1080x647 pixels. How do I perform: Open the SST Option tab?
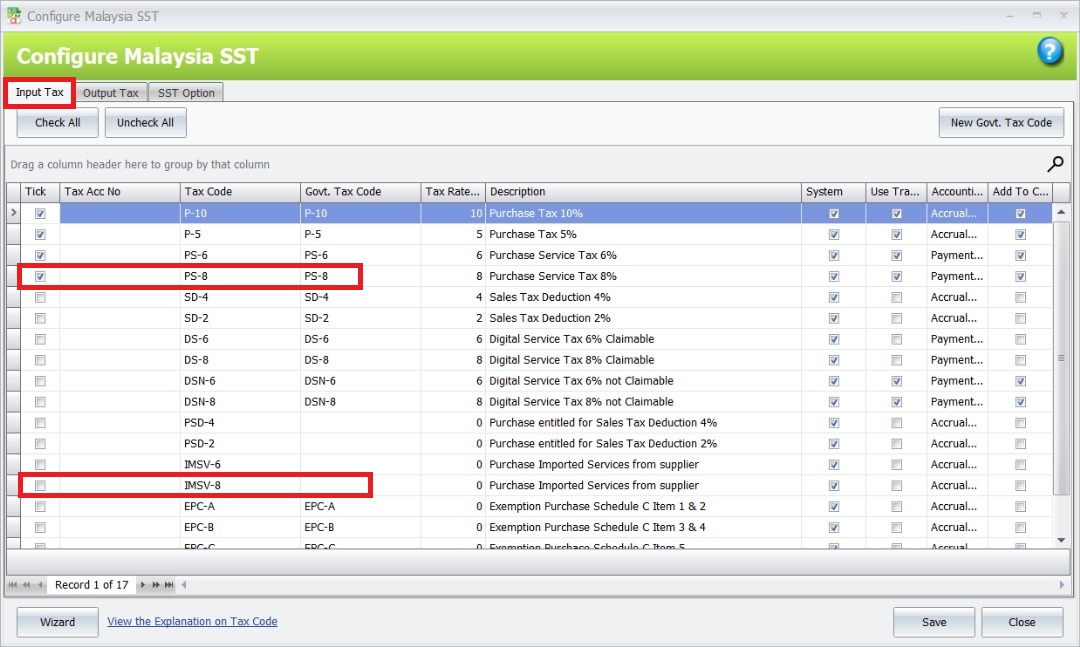pyautogui.click(x=186, y=93)
